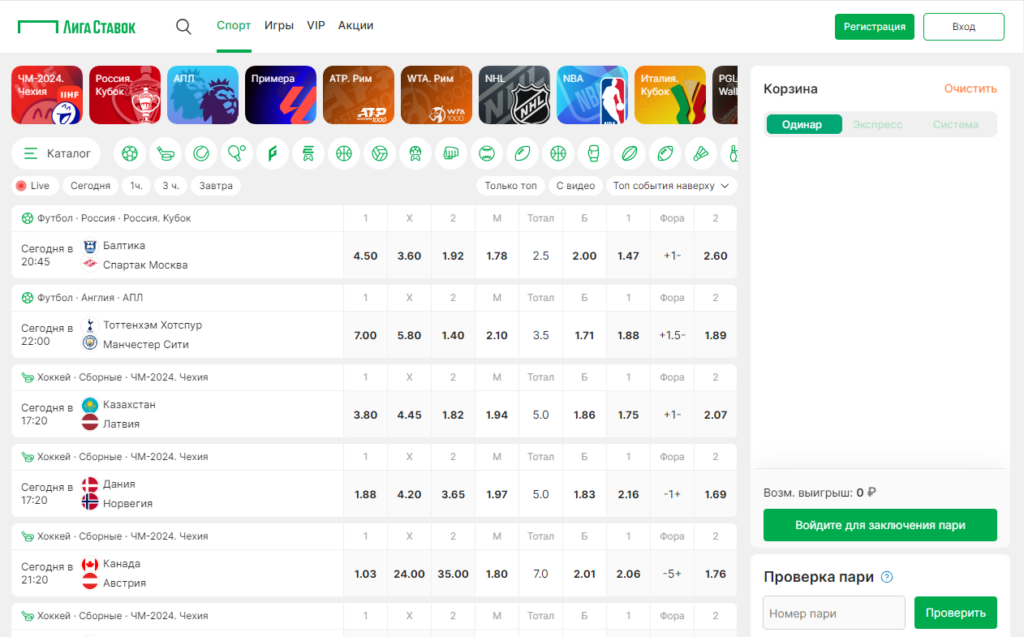The height and width of the screenshot is (637, 1024).
Task: Open the АПЛ tournament tile
Action: click(x=202, y=95)
